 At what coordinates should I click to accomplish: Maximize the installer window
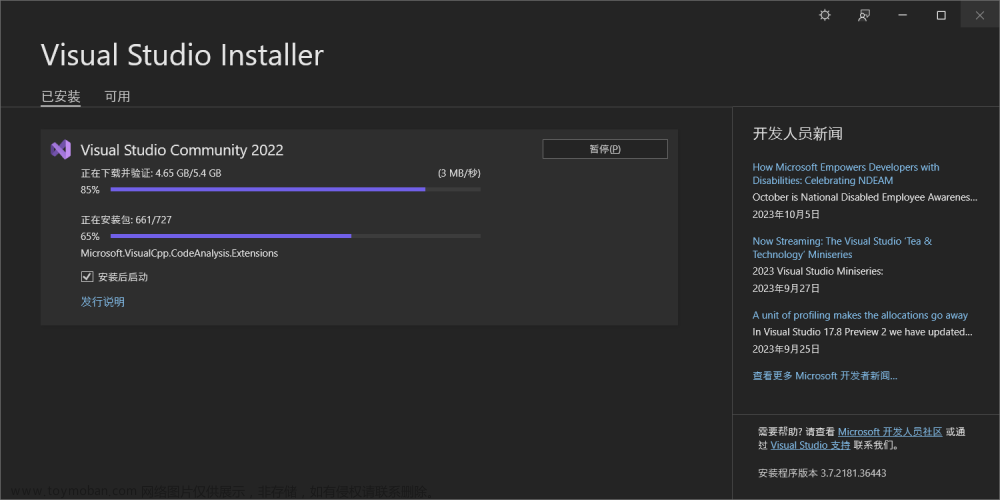(x=941, y=16)
